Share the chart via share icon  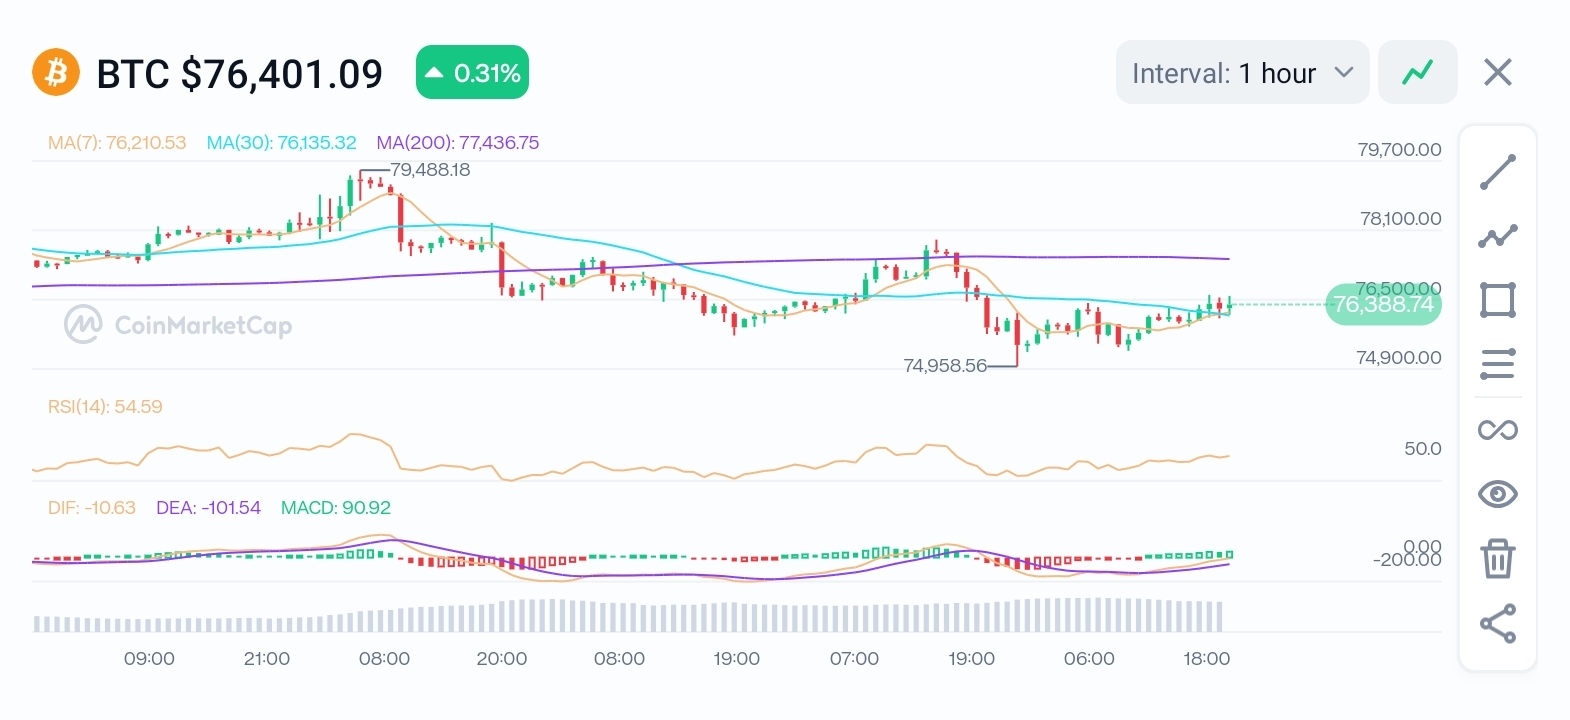1497,624
